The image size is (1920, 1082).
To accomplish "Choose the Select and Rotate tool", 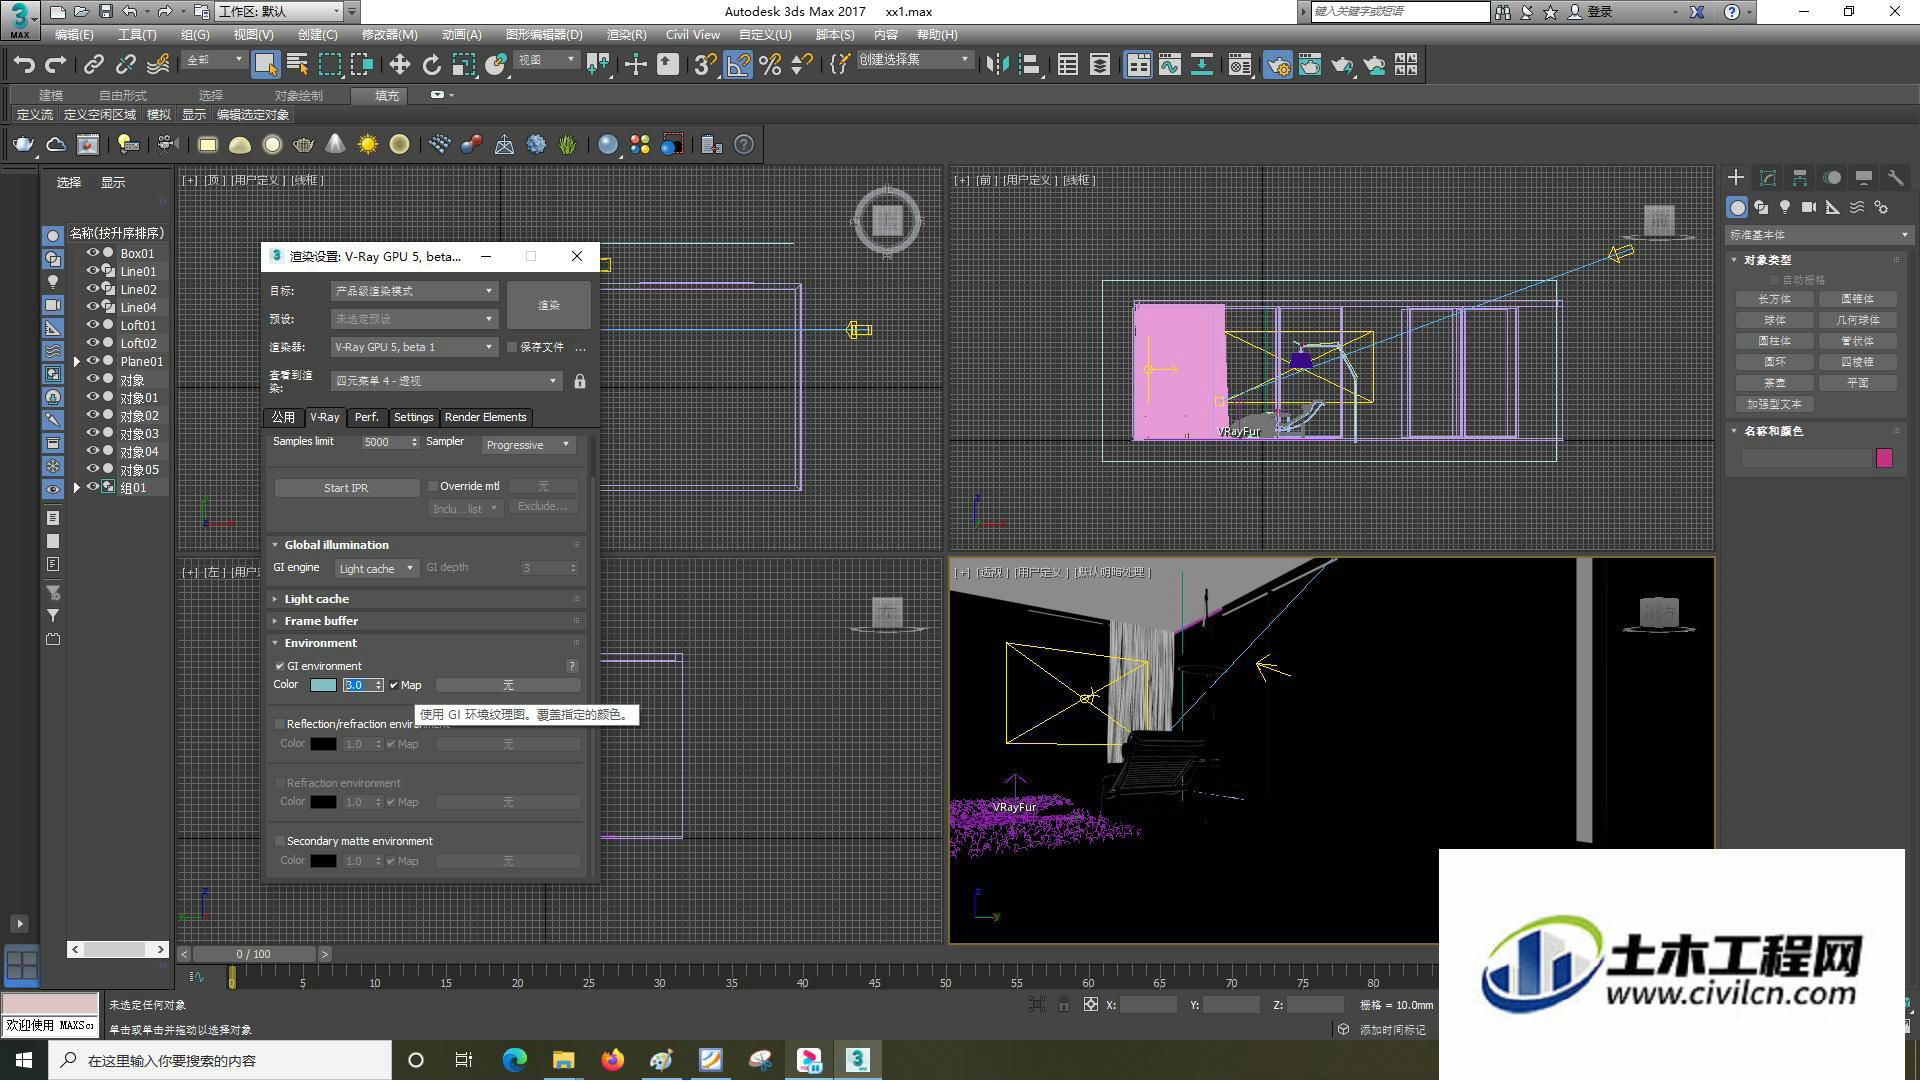I will pos(431,65).
